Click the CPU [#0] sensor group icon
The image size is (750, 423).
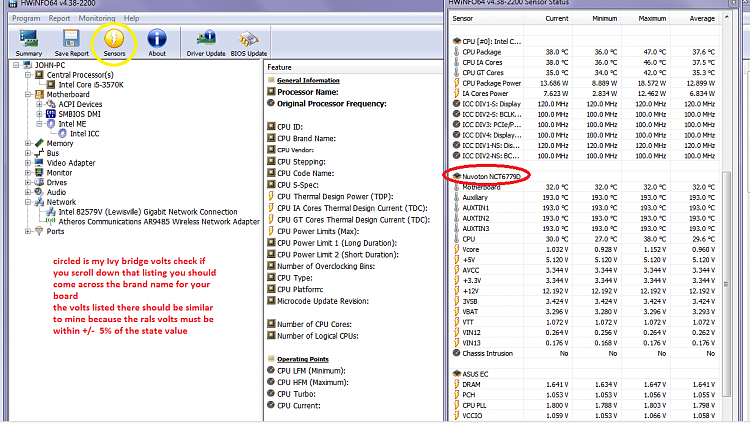[x=457, y=41]
